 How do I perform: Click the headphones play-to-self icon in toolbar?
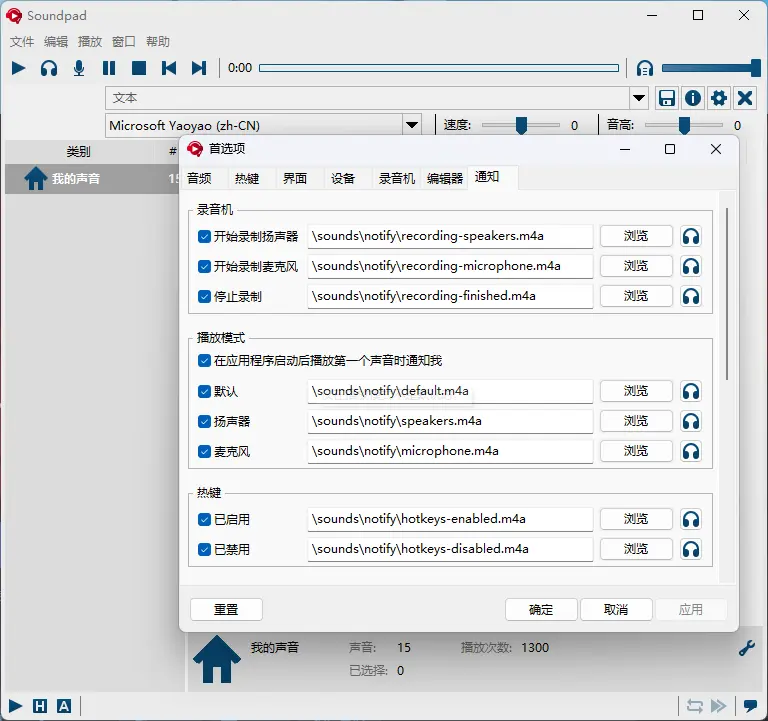(x=48, y=68)
